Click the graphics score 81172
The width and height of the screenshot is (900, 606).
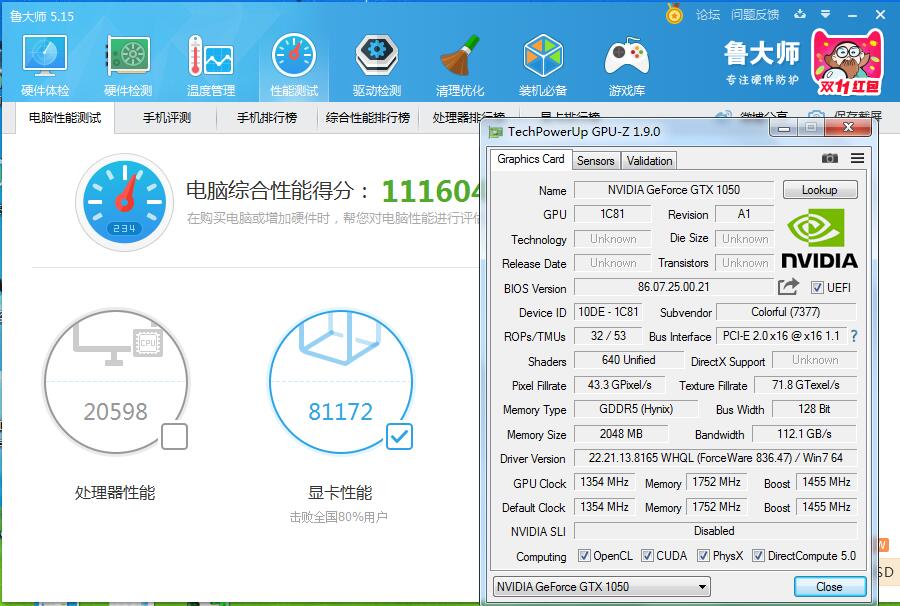340,411
